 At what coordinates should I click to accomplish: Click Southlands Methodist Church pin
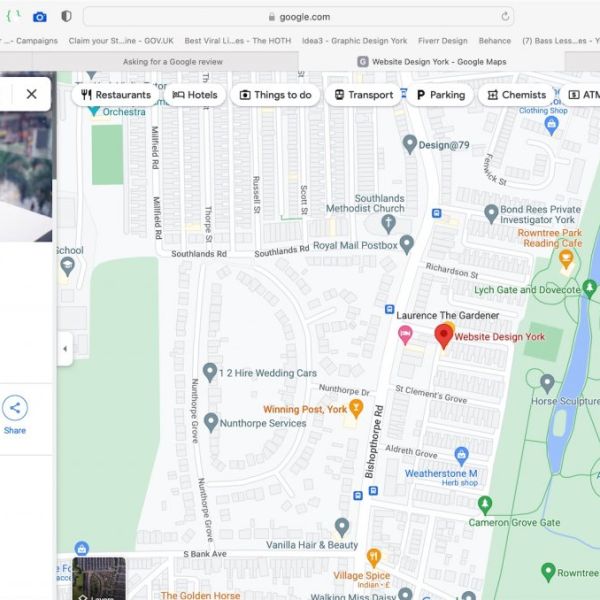coord(388,223)
